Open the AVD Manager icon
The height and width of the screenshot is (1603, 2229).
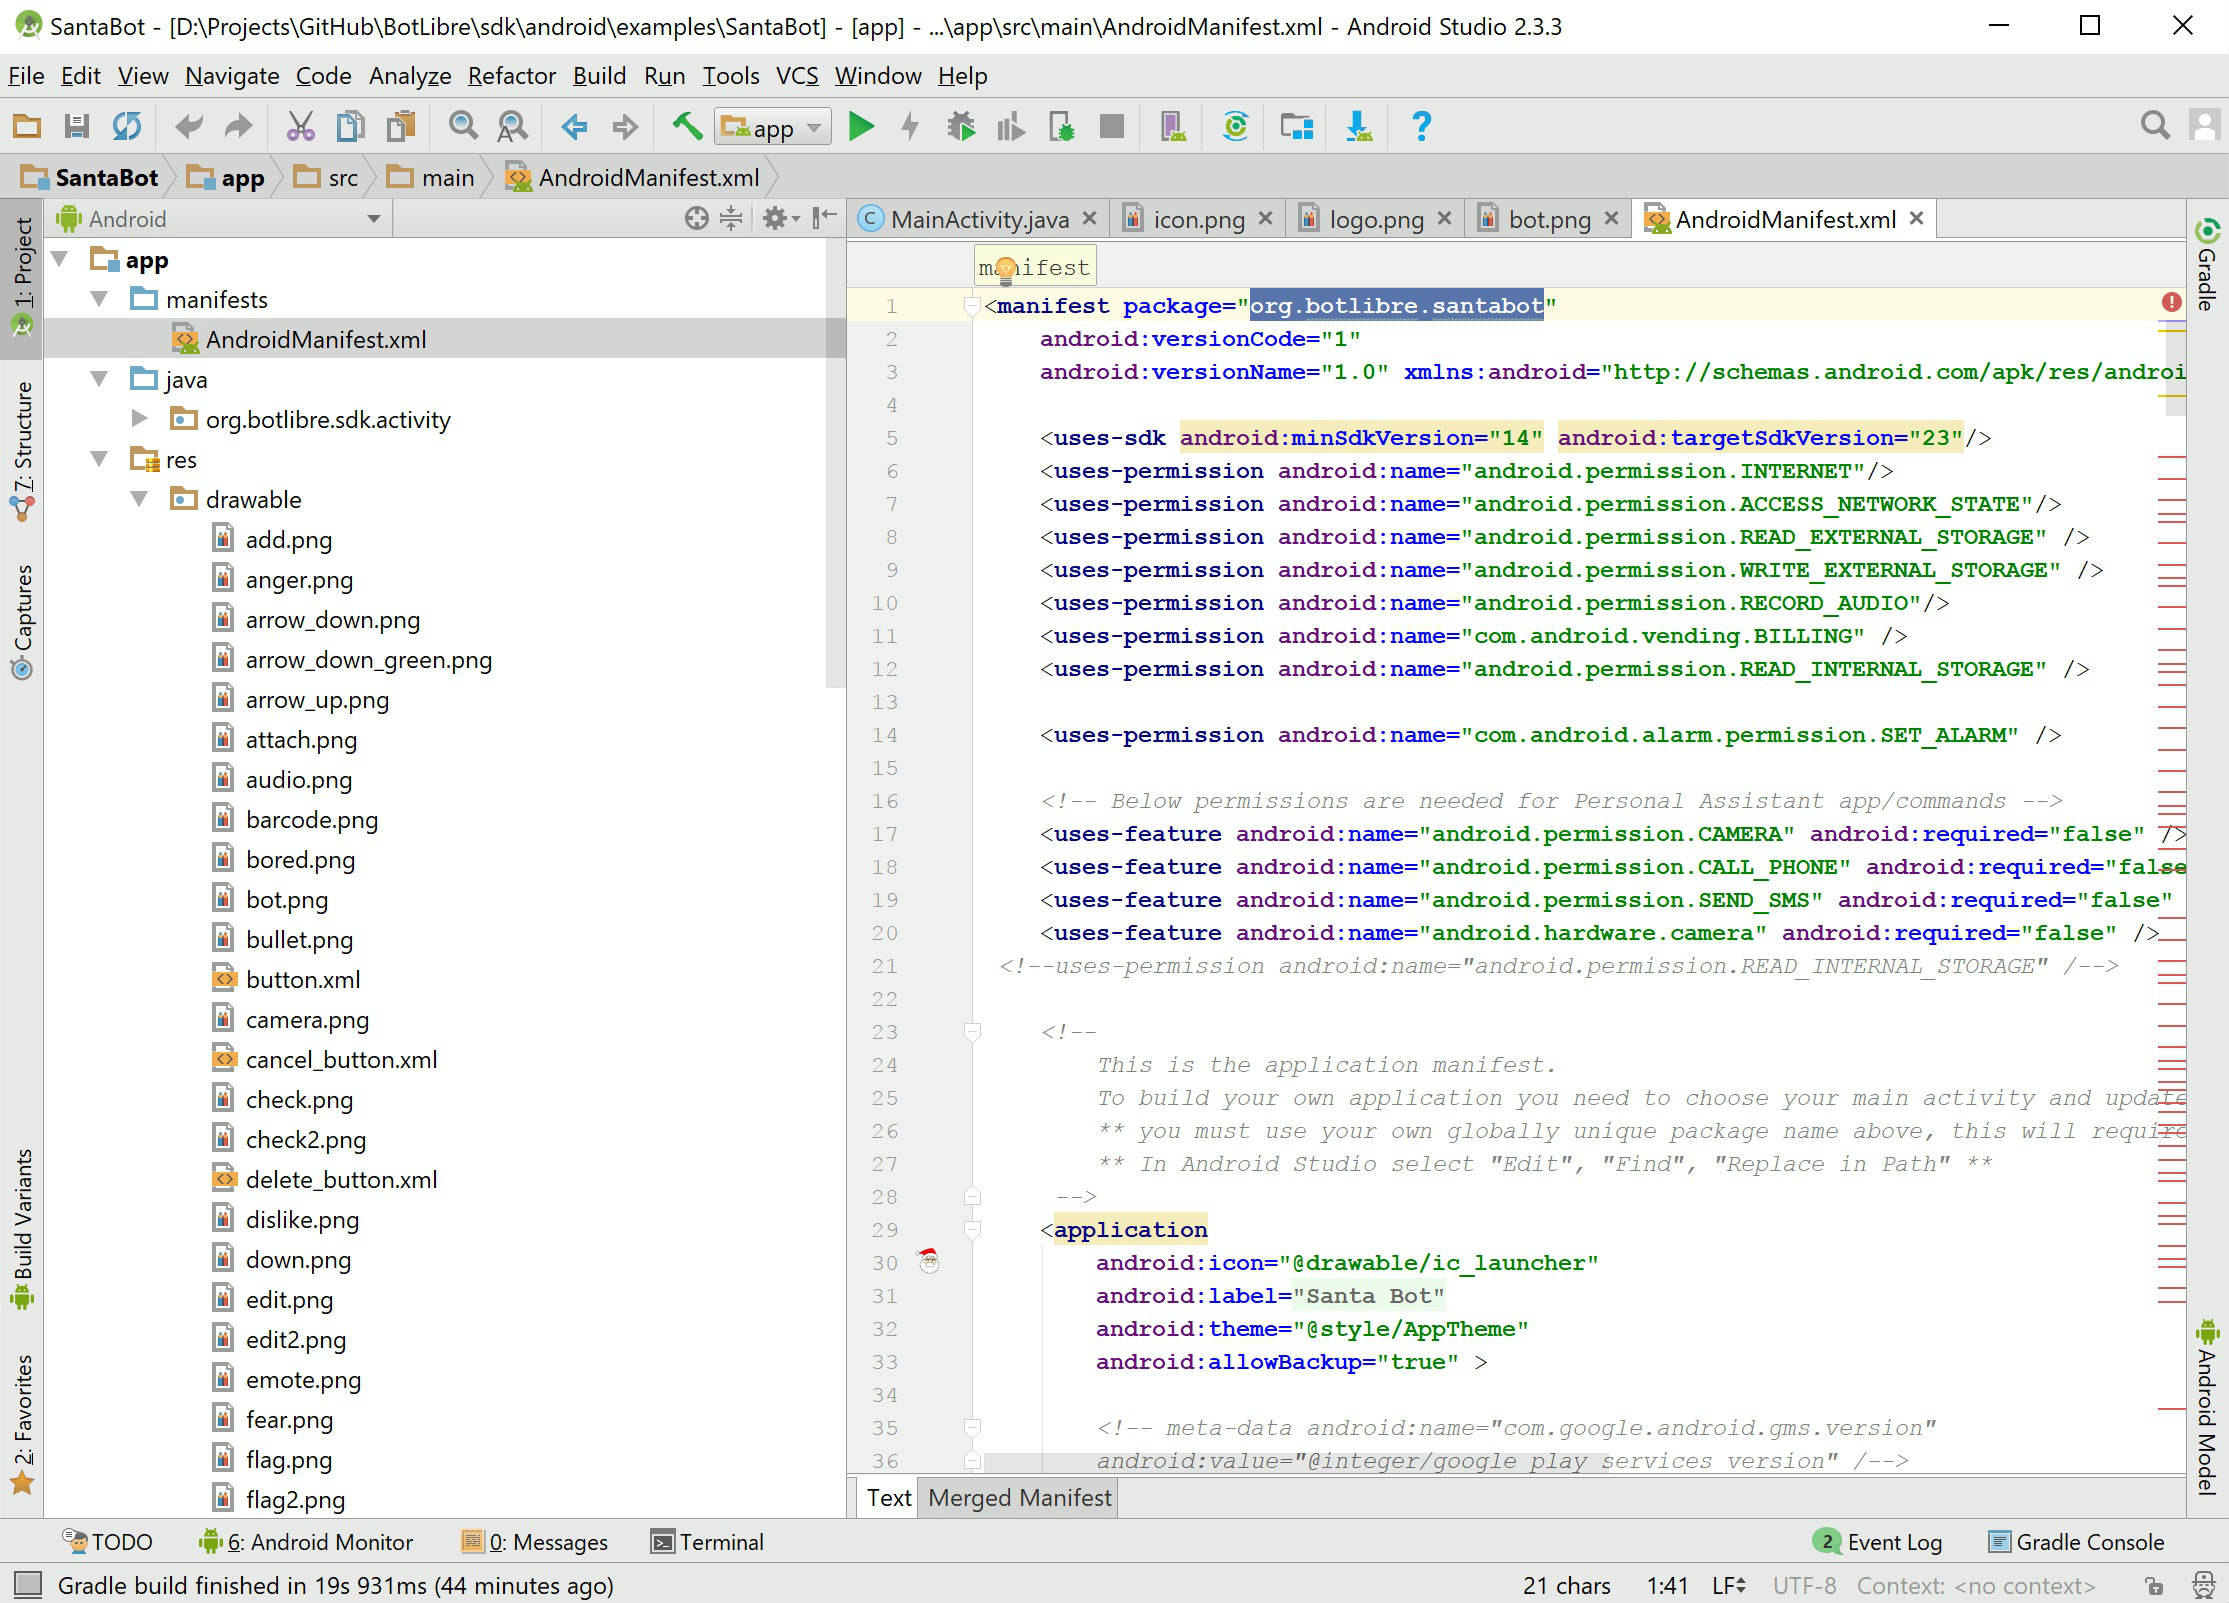(1173, 127)
